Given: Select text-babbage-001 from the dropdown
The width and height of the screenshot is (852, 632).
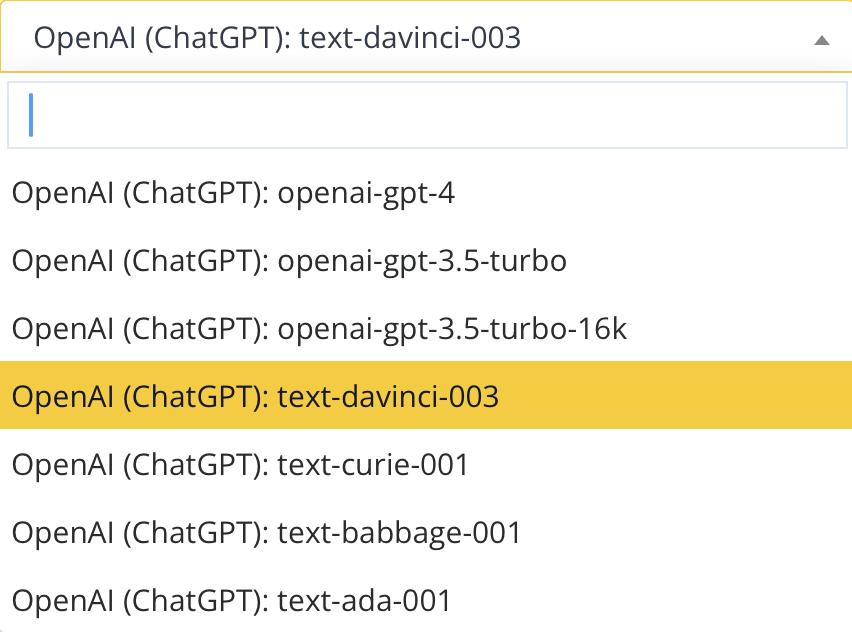Looking at the screenshot, I should tap(266, 533).
